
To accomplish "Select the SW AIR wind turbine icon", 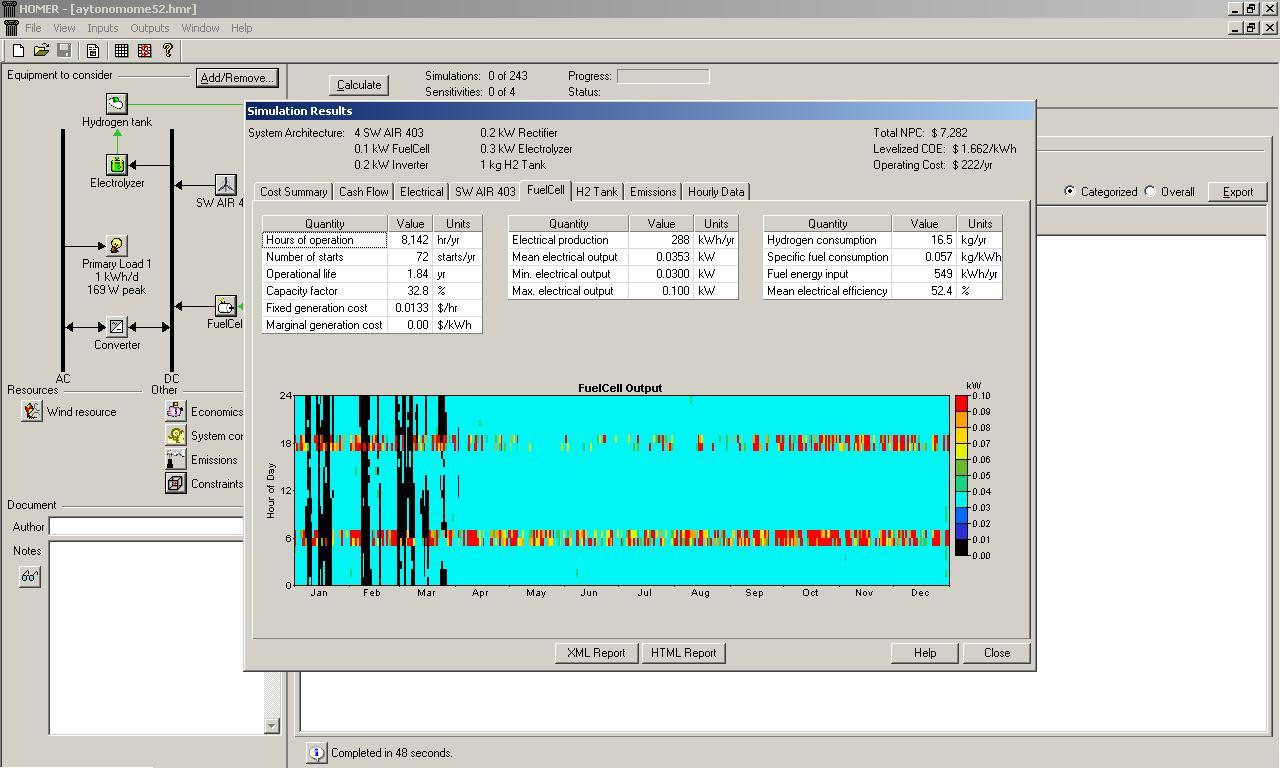I will tap(226, 185).
